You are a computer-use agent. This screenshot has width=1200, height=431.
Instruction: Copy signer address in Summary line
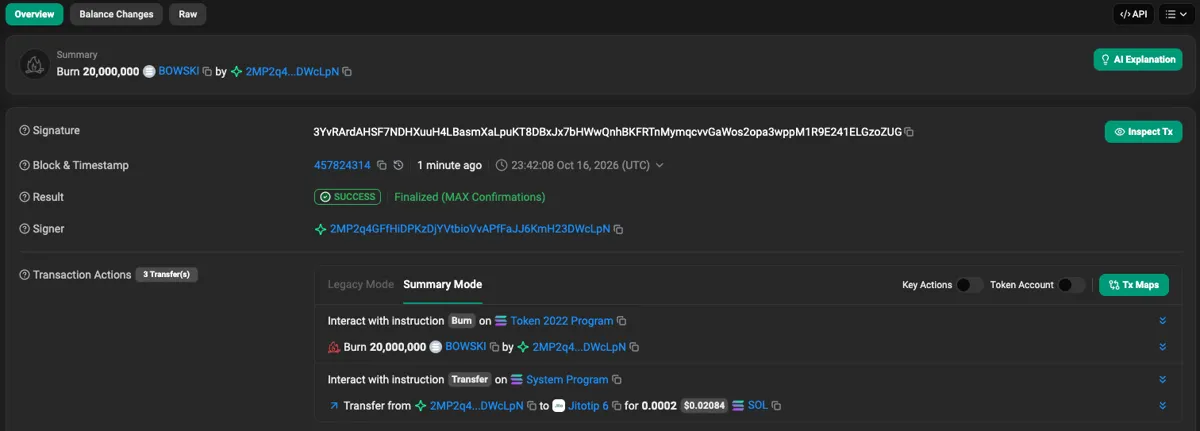point(347,72)
